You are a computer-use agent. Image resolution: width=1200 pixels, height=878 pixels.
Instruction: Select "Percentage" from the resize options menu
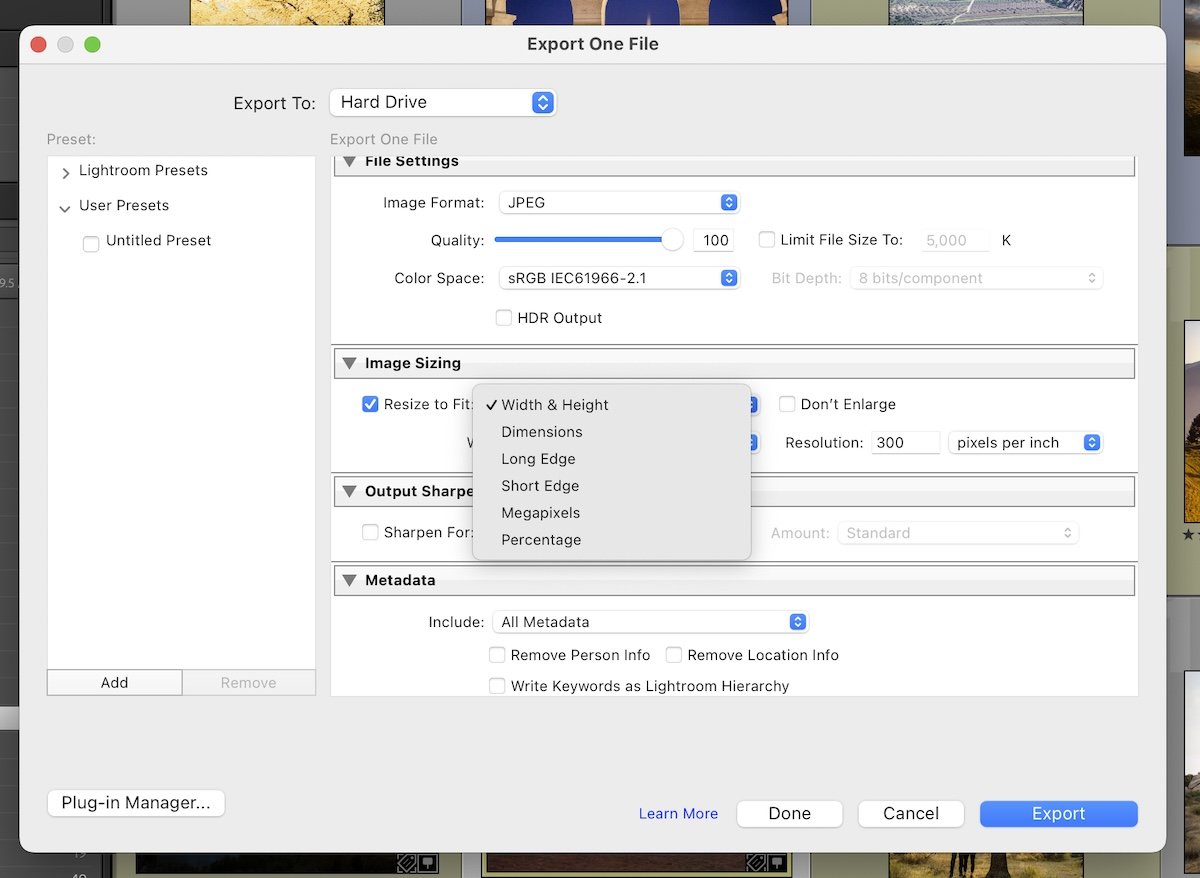(x=541, y=539)
